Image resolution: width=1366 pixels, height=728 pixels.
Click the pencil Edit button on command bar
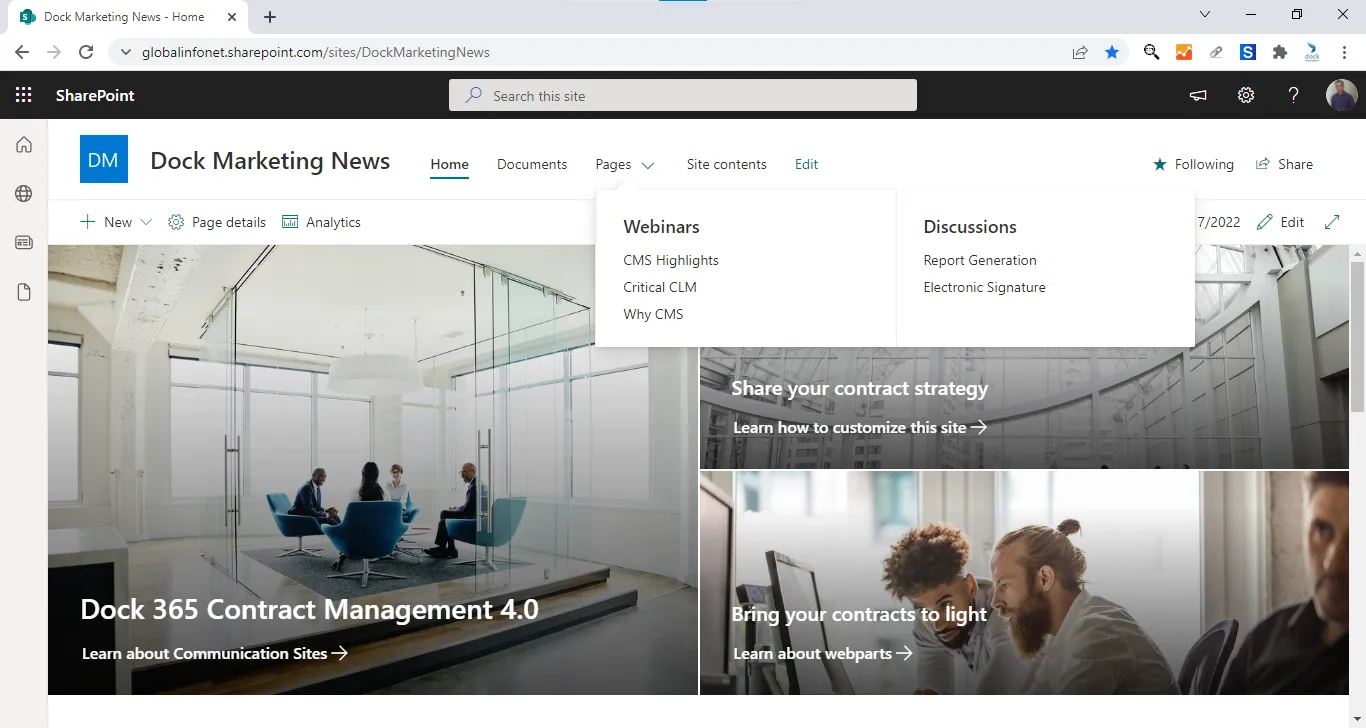(x=1281, y=222)
